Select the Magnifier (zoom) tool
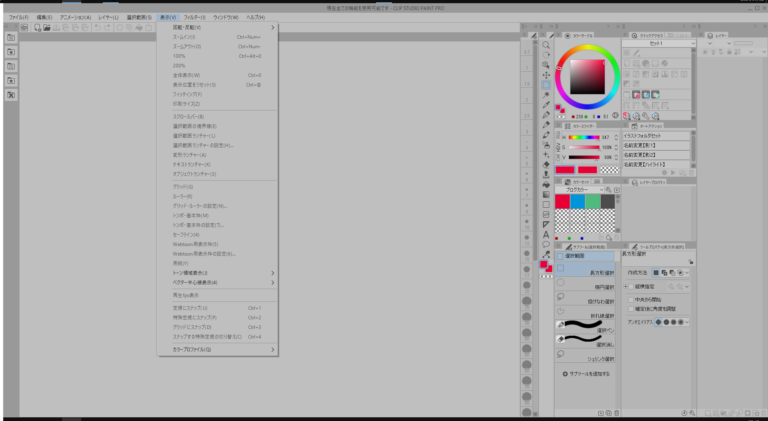This screenshot has width=768, height=421. pyautogui.click(x=546, y=46)
